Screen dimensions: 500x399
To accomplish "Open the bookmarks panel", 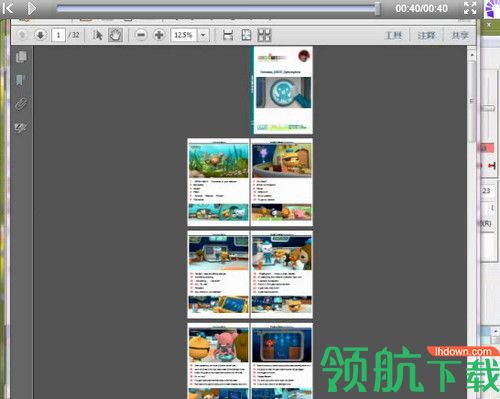I will [x=20, y=80].
